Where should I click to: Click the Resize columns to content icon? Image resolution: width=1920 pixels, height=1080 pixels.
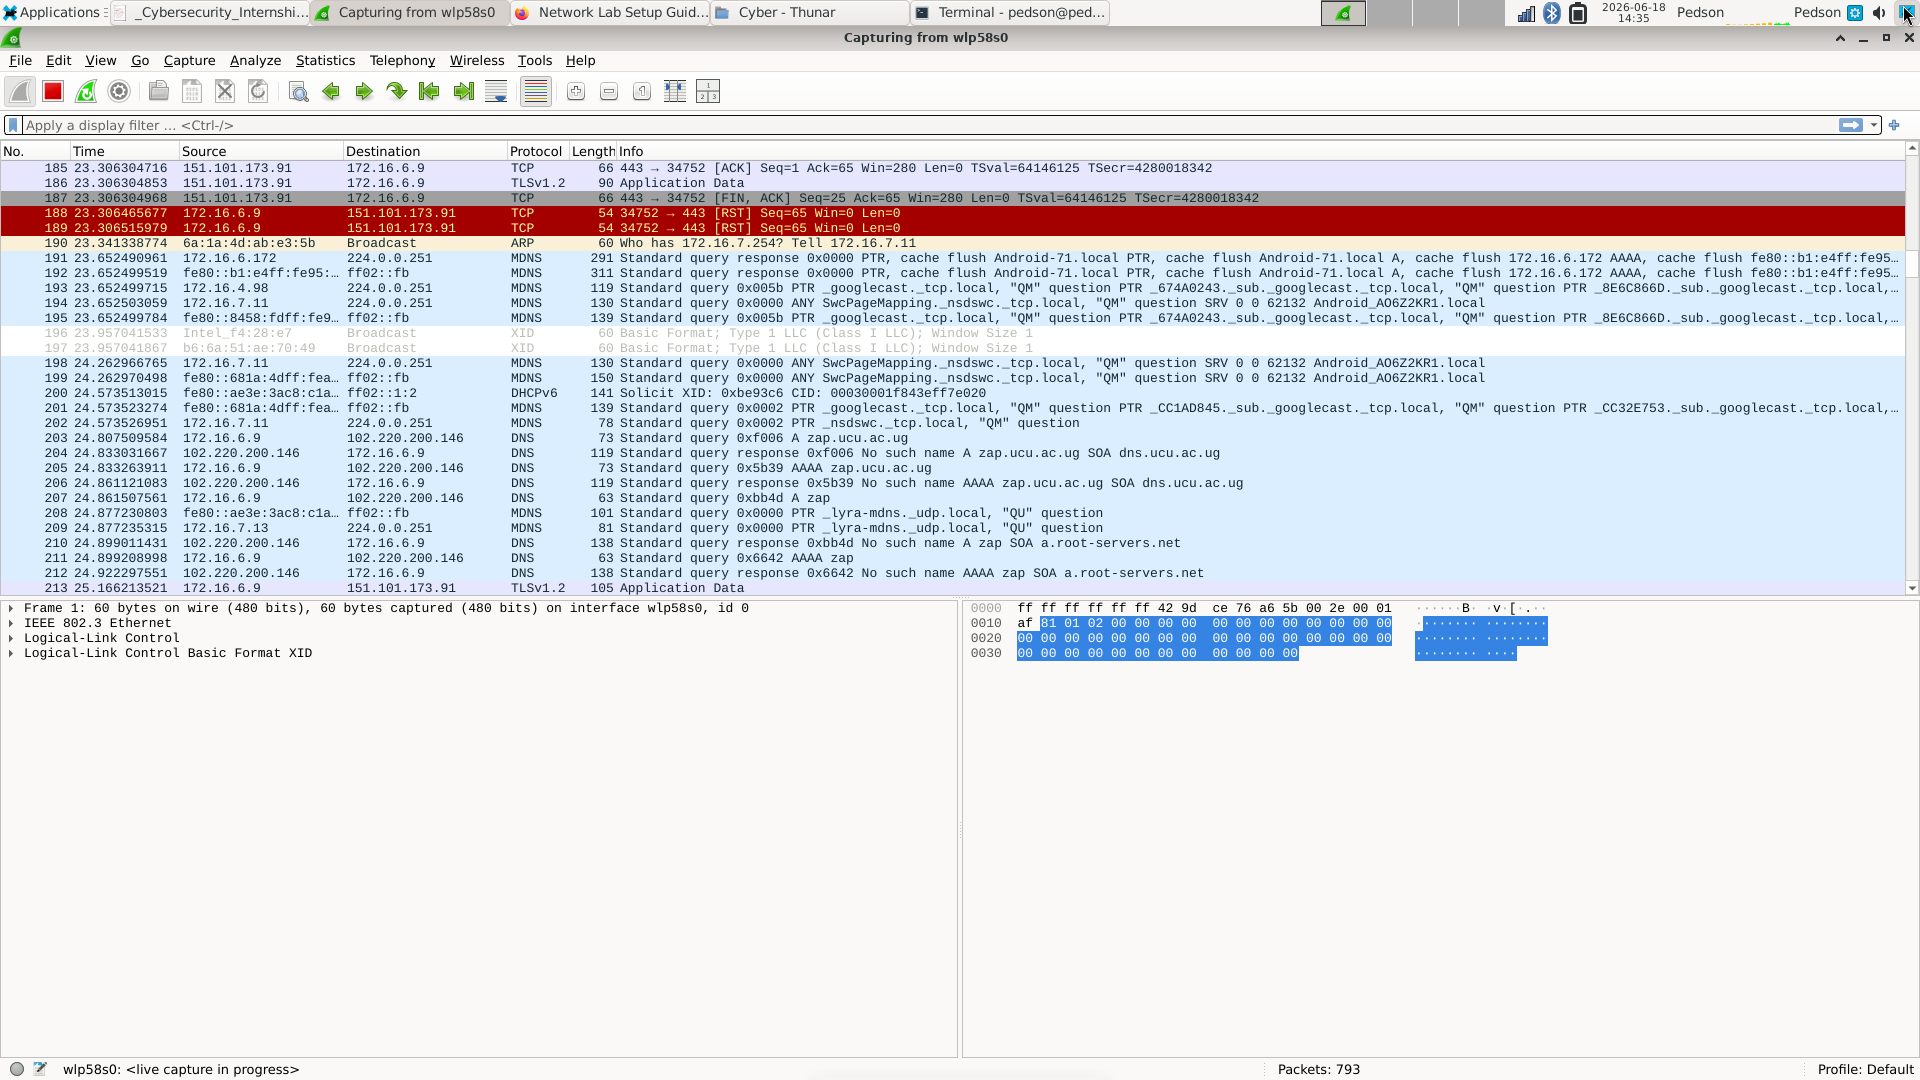click(675, 92)
